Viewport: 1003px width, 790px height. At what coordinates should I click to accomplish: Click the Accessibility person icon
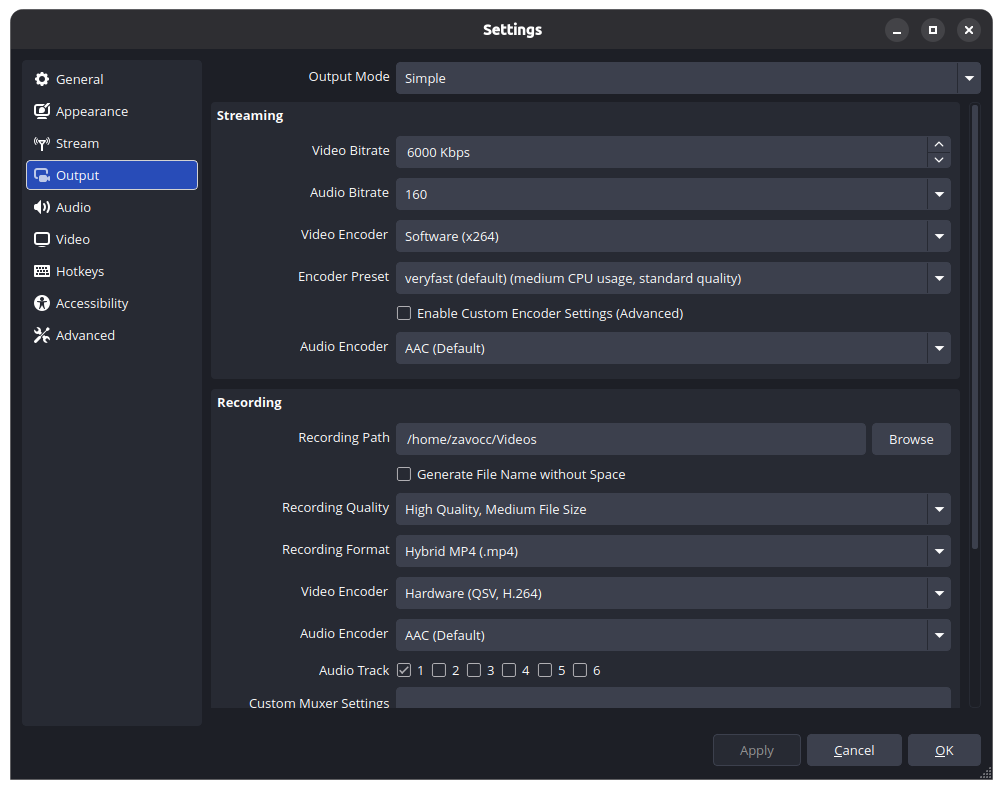(42, 303)
